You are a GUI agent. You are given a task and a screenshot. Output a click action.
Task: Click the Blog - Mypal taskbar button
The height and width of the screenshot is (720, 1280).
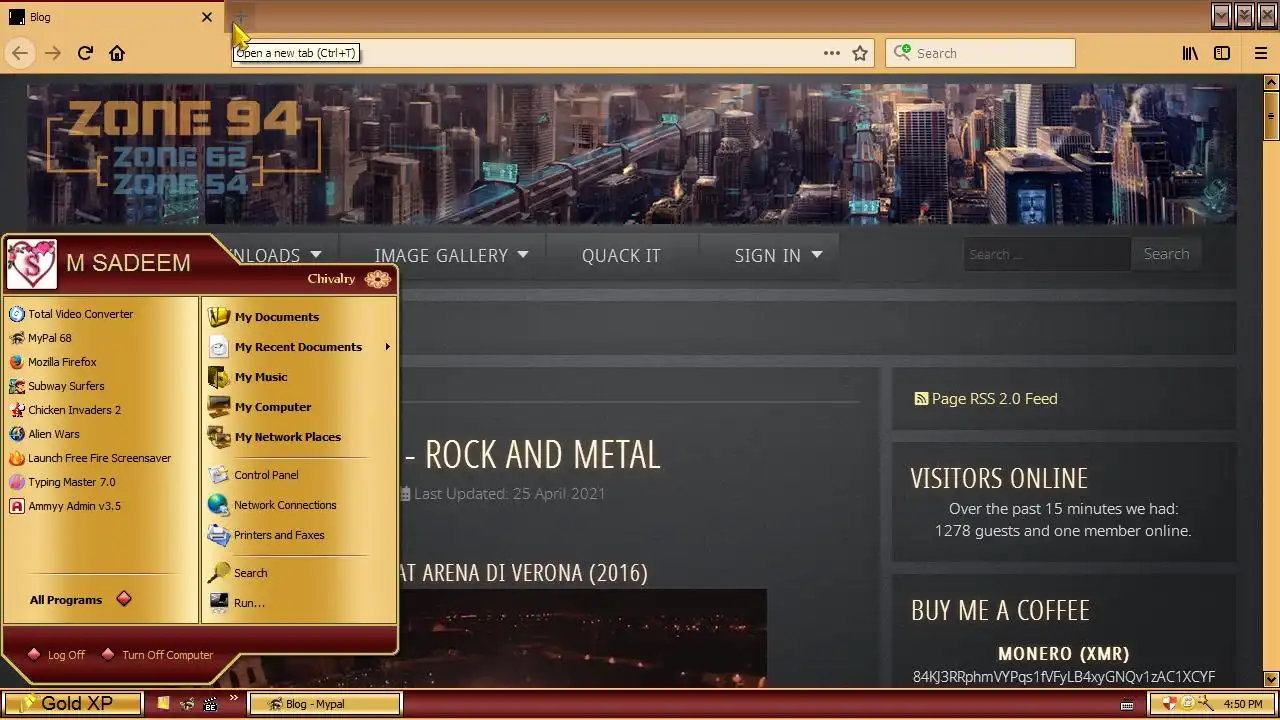[x=325, y=704]
